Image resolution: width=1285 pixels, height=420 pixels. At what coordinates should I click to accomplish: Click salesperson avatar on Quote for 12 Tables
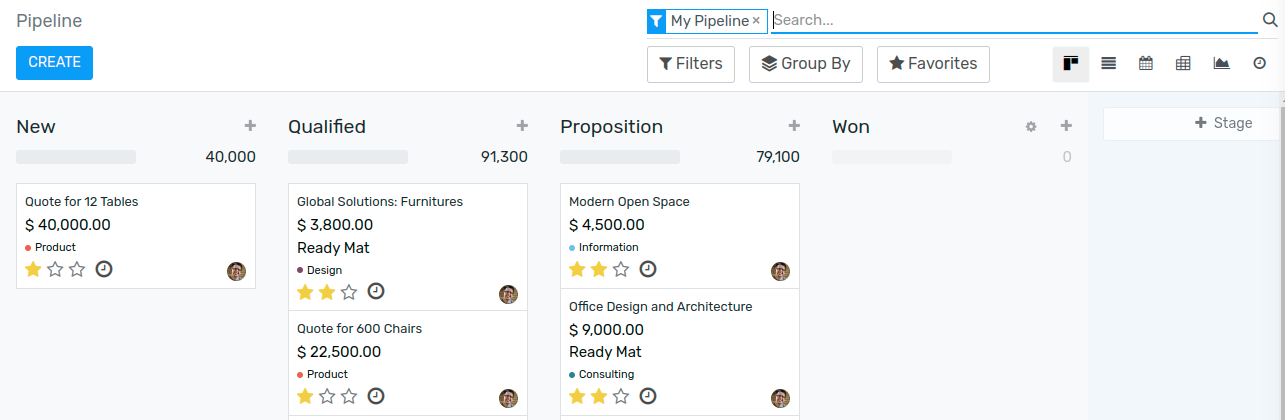tap(236, 271)
